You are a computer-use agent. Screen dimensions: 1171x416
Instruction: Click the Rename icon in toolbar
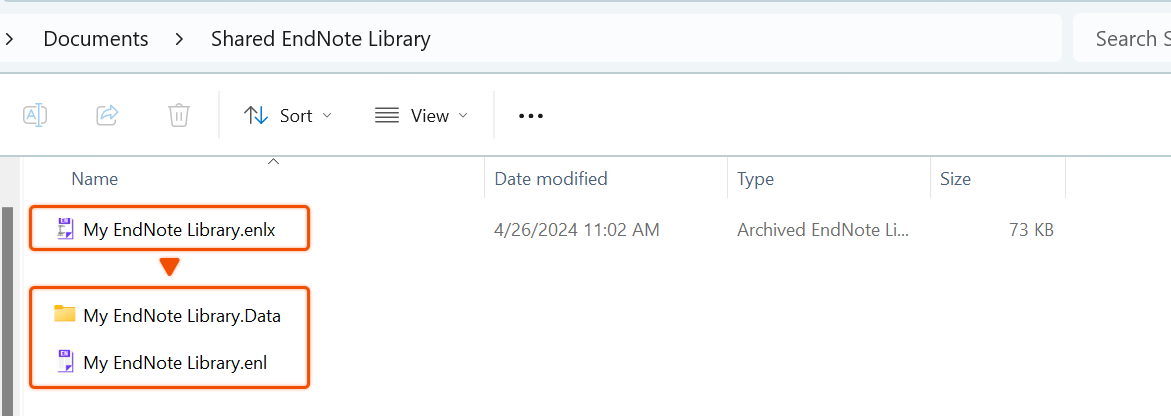coord(35,115)
